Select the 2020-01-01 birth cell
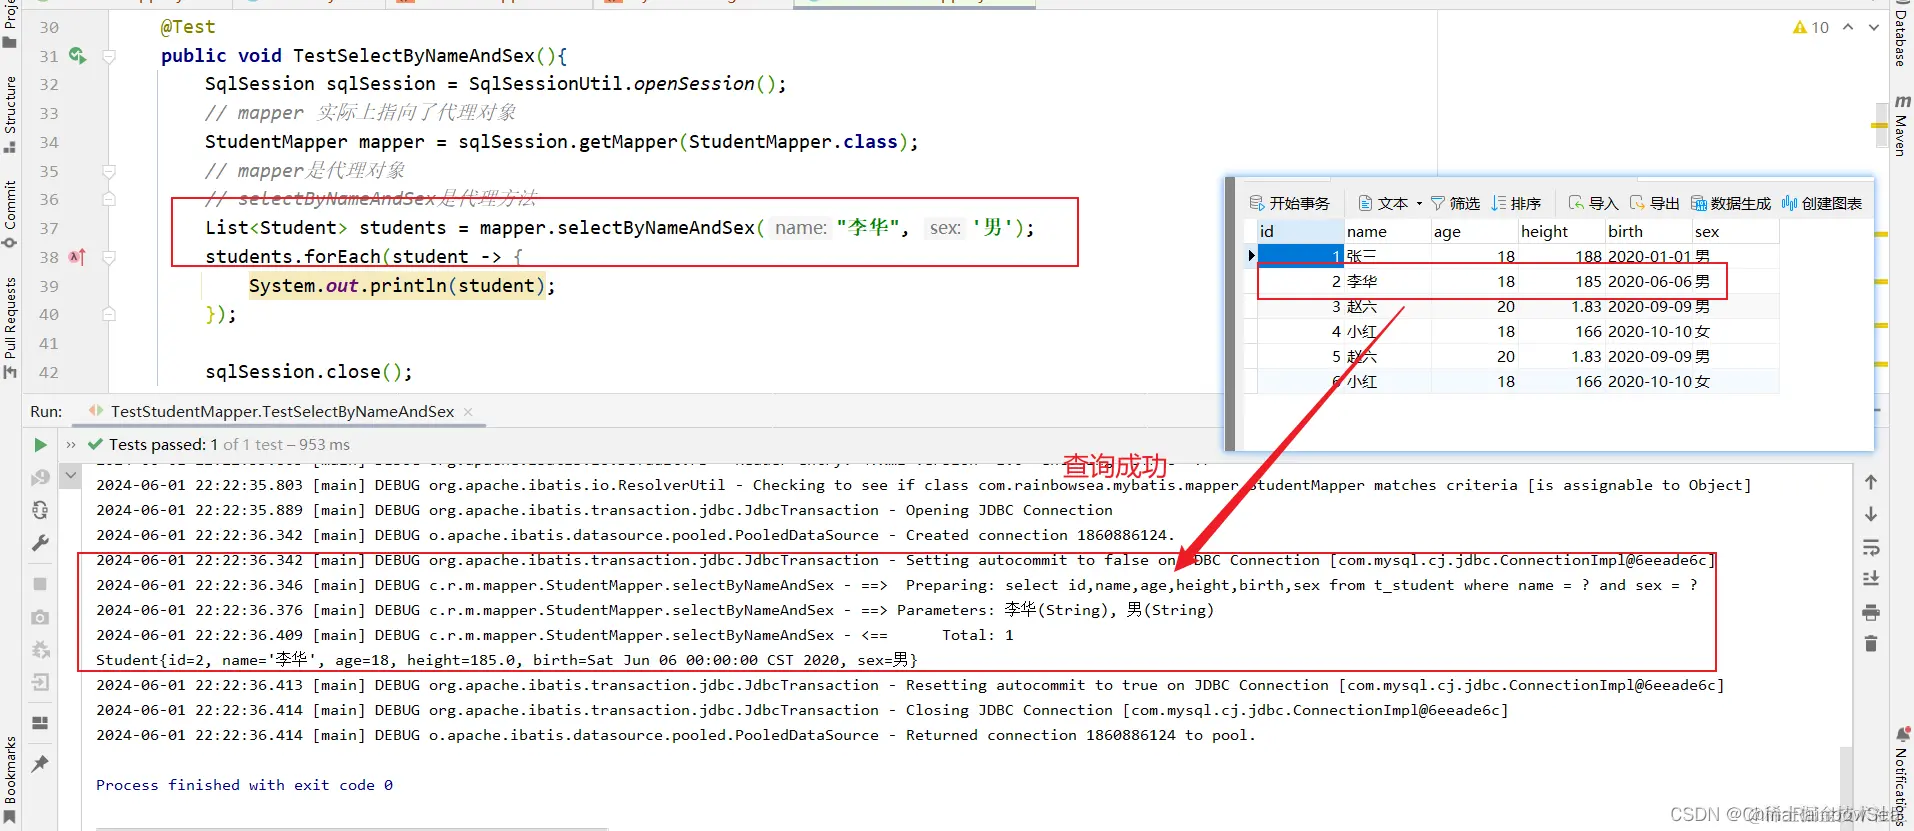 [x=1649, y=257]
